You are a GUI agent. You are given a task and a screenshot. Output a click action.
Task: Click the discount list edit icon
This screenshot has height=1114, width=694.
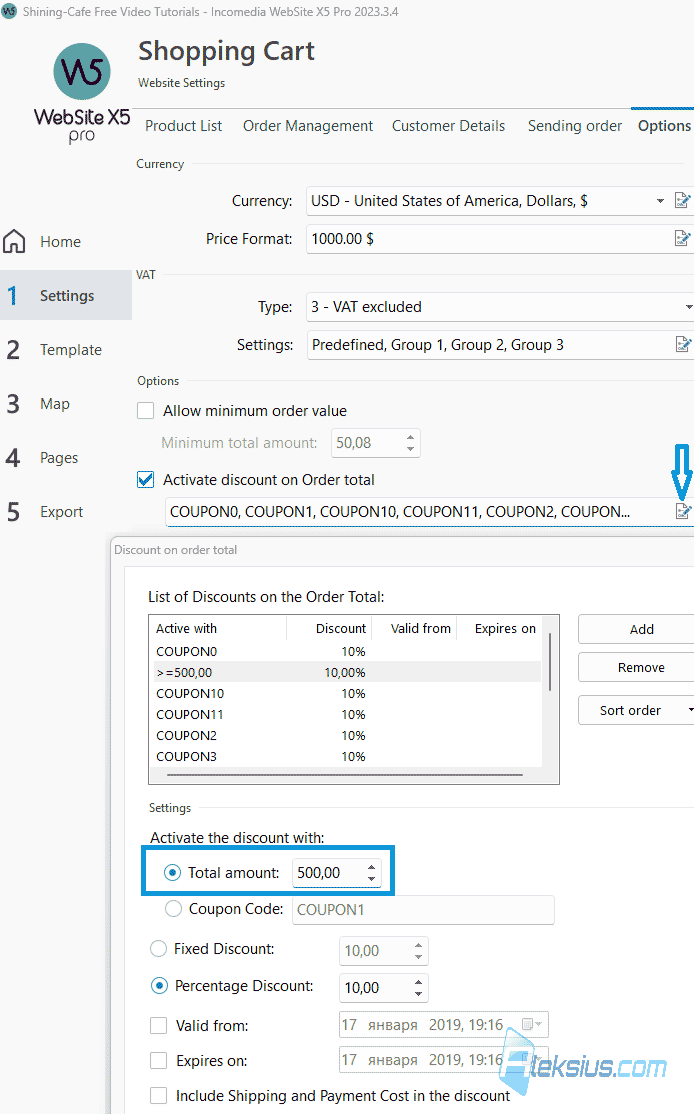pyautogui.click(x=683, y=511)
